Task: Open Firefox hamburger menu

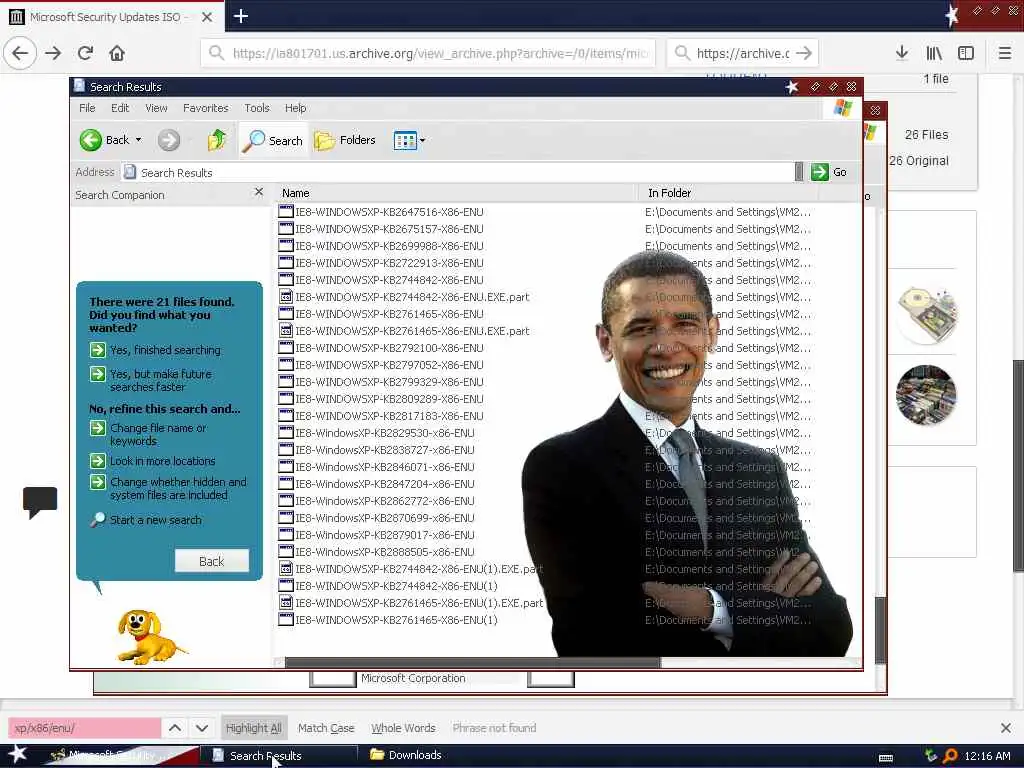Action: pos(1005,53)
